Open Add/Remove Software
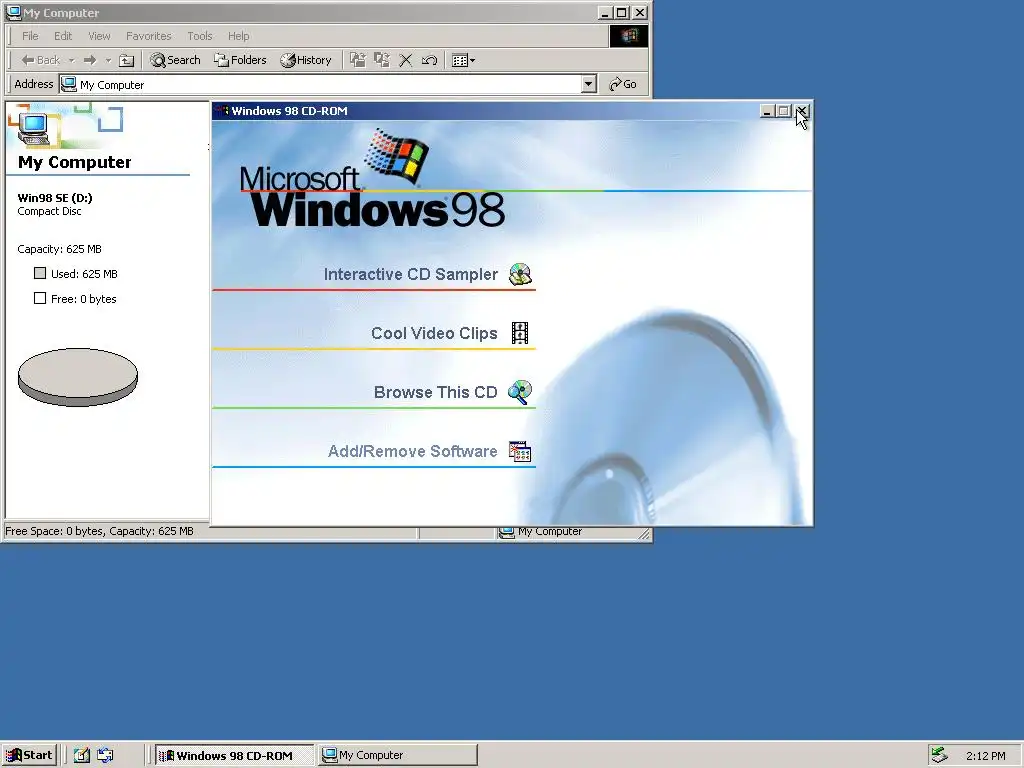This screenshot has height=768, width=1024. [412, 451]
